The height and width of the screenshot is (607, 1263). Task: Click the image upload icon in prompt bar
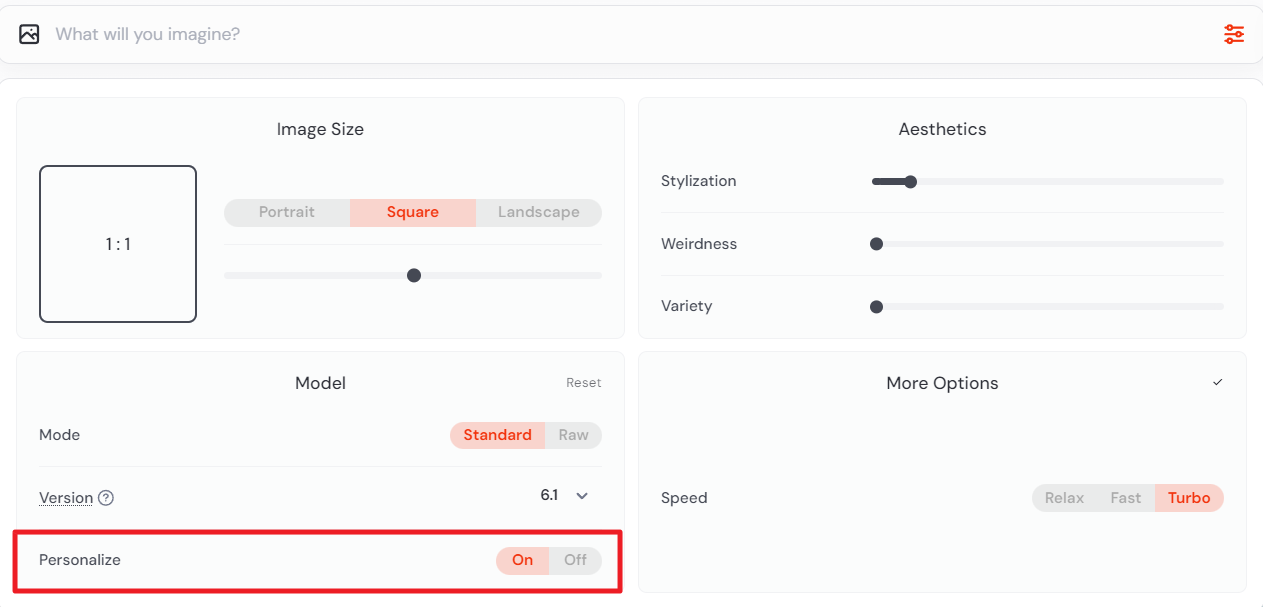click(x=29, y=34)
